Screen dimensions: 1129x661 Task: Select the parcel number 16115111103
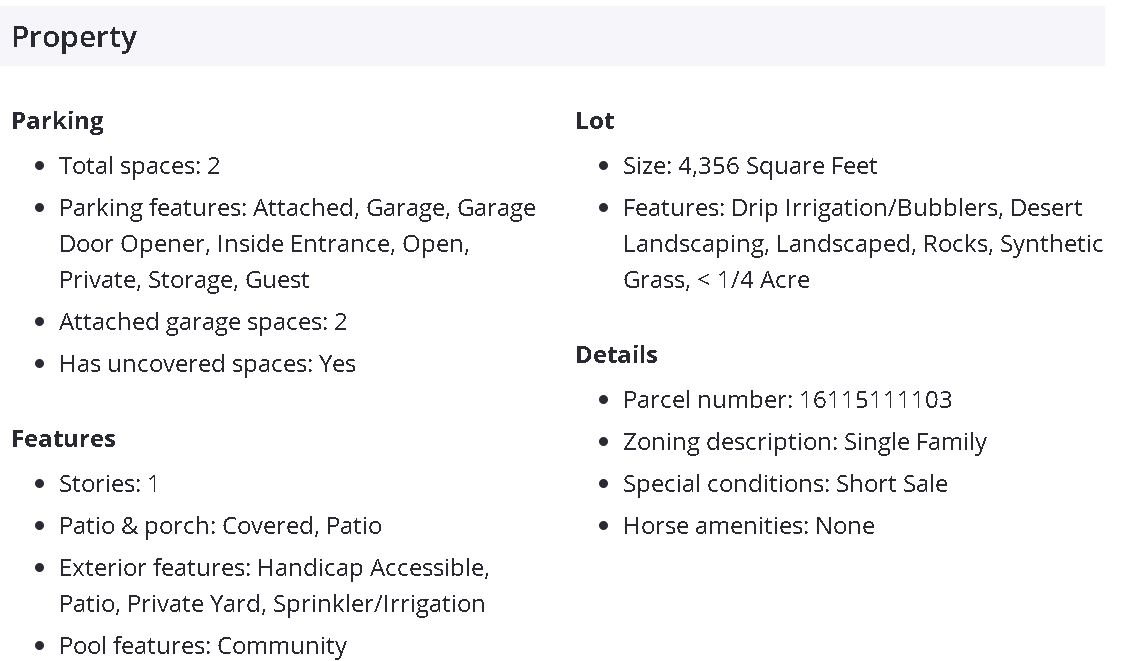[x=875, y=400]
